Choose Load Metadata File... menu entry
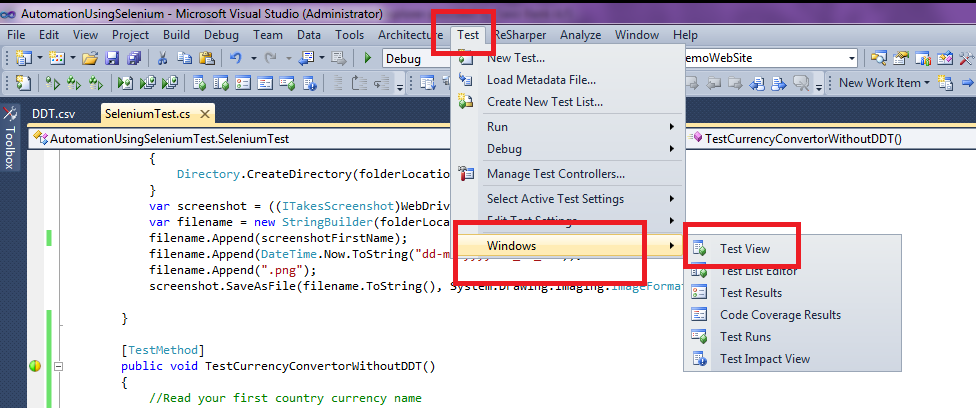Image resolution: width=976 pixels, height=409 pixels. (x=566, y=80)
